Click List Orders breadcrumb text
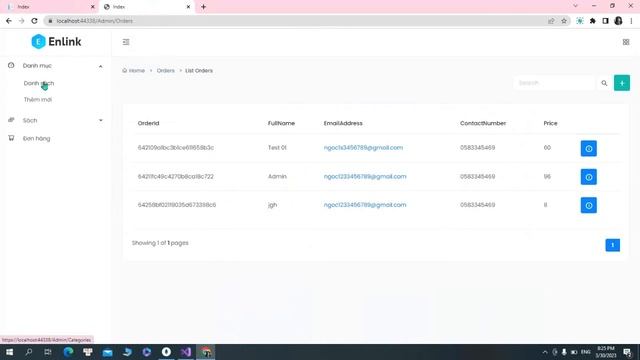Screen dimensions: 640x360 pyautogui.click(x=199, y=71)
